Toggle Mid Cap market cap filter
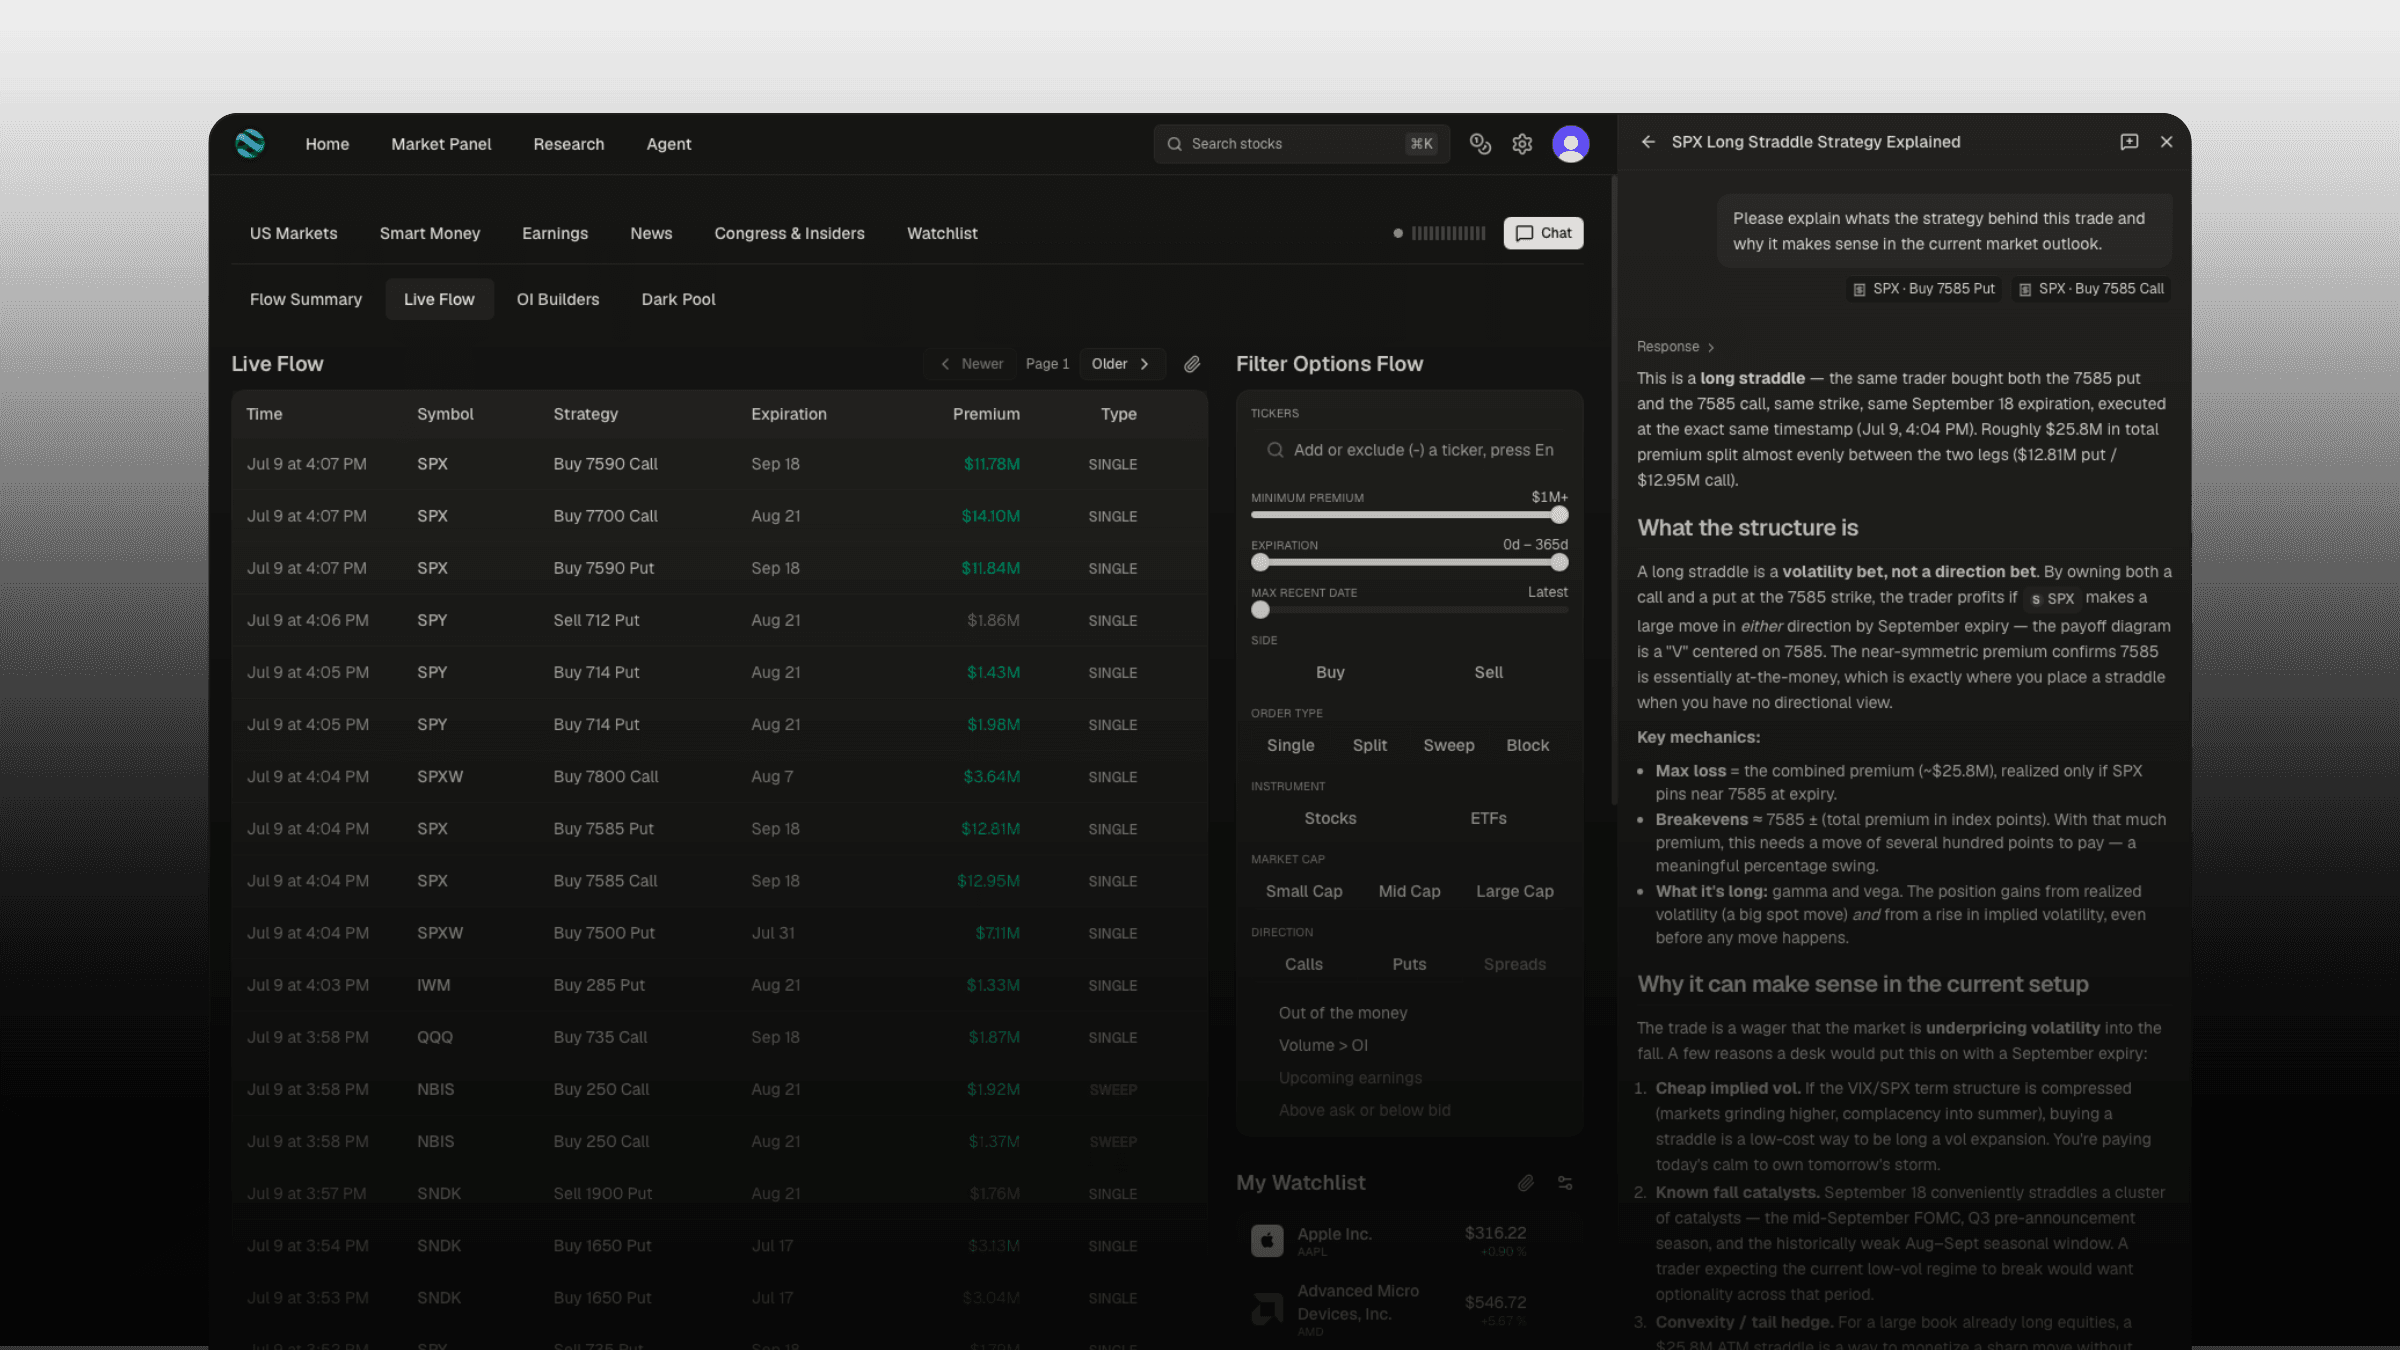This screenshot has width=2400, height=1350. click(1409, 891)
